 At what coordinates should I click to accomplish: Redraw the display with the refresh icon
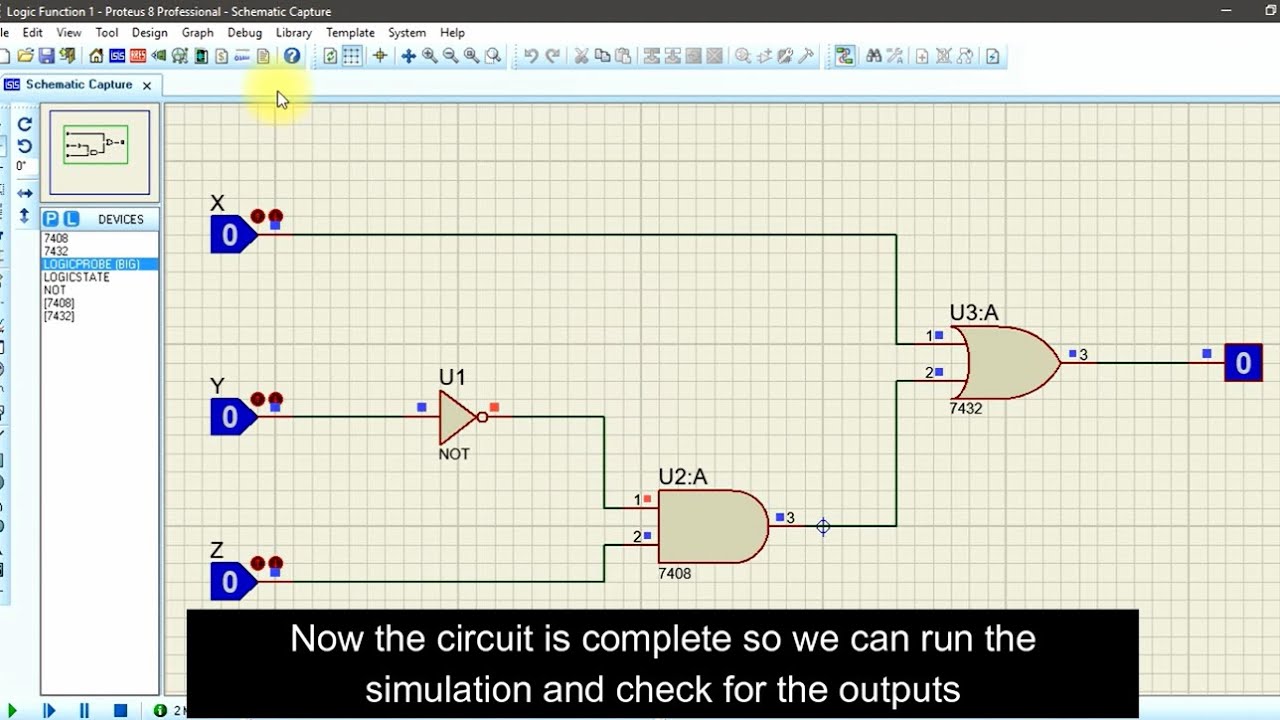click(x=330, y=56)
